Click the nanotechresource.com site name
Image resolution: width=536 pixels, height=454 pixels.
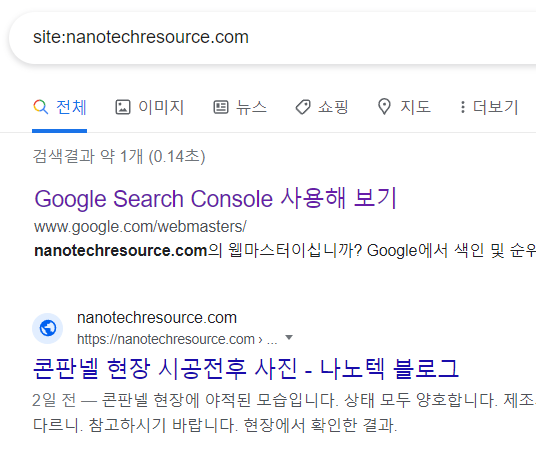pyautogui.click(x=157, y=318)
